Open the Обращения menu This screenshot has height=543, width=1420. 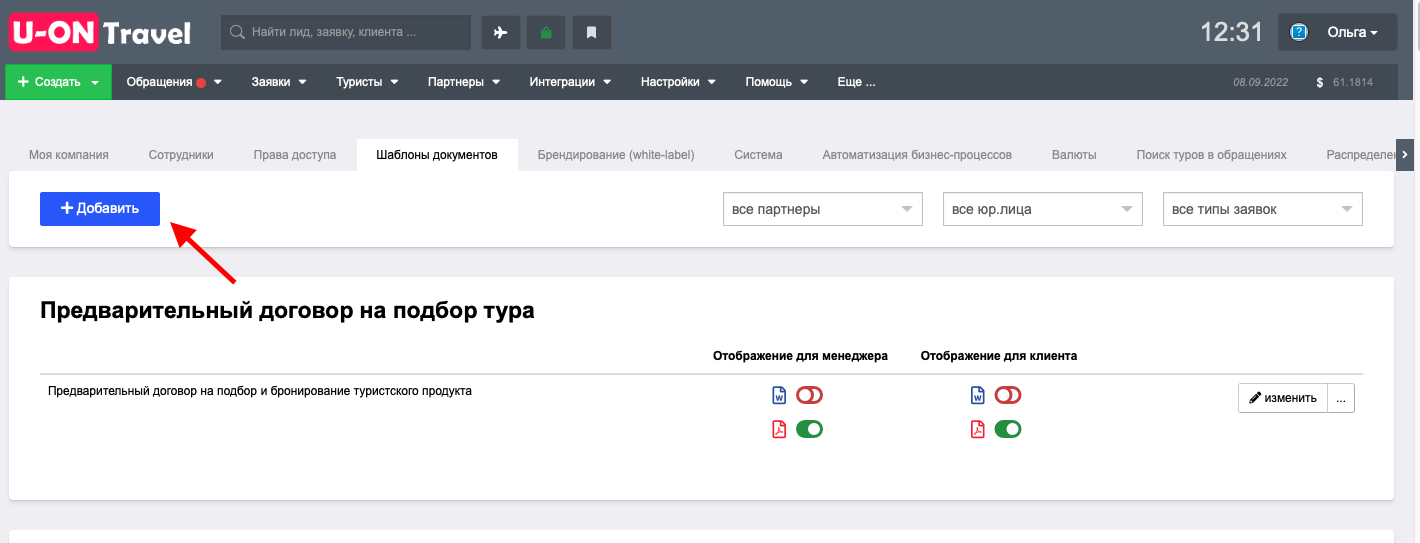click(x=174, y=82)
